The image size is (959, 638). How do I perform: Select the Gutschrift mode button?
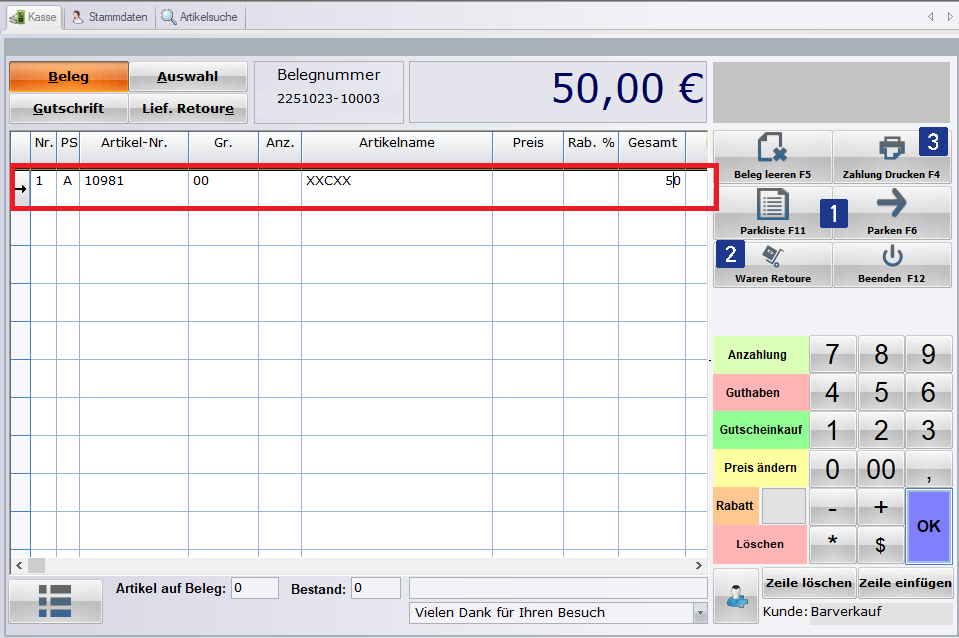[68, 108]
